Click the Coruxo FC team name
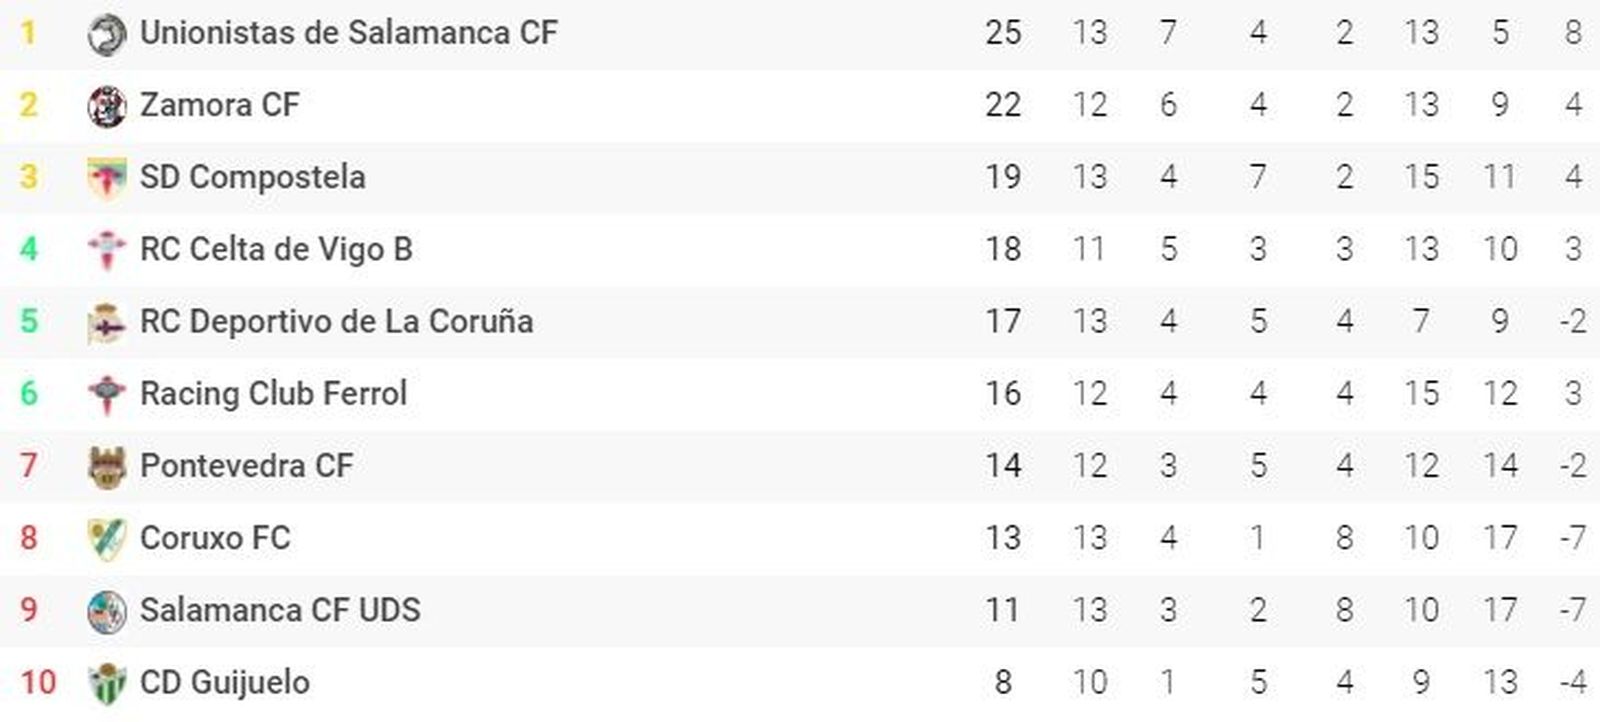Viewport: 1600px width, 722px height. pyautogui.click(x=215, y=538)
